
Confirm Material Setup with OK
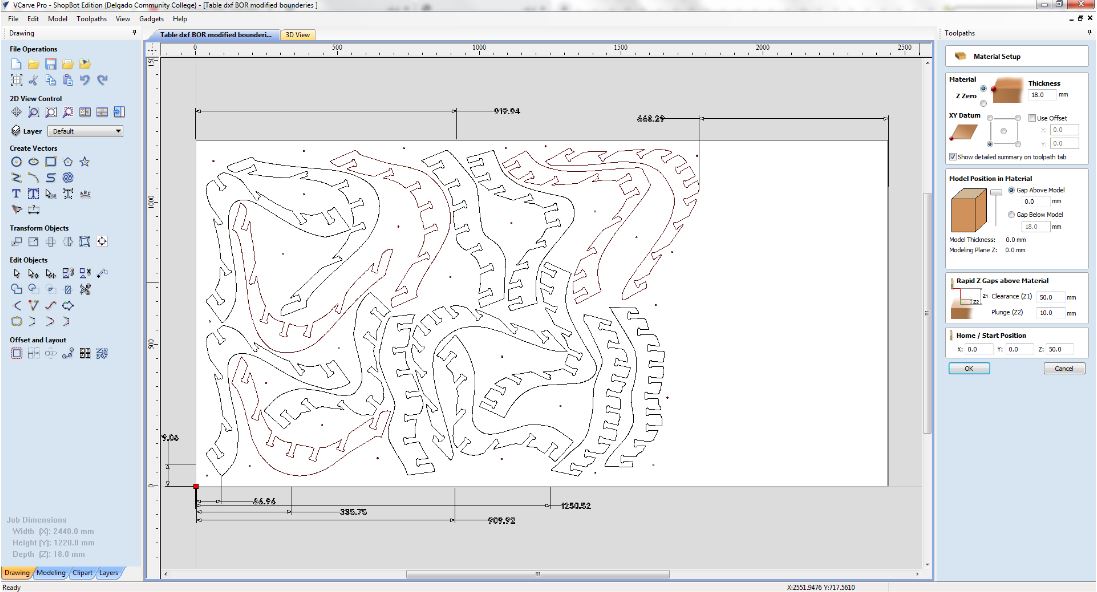point(969,368)
